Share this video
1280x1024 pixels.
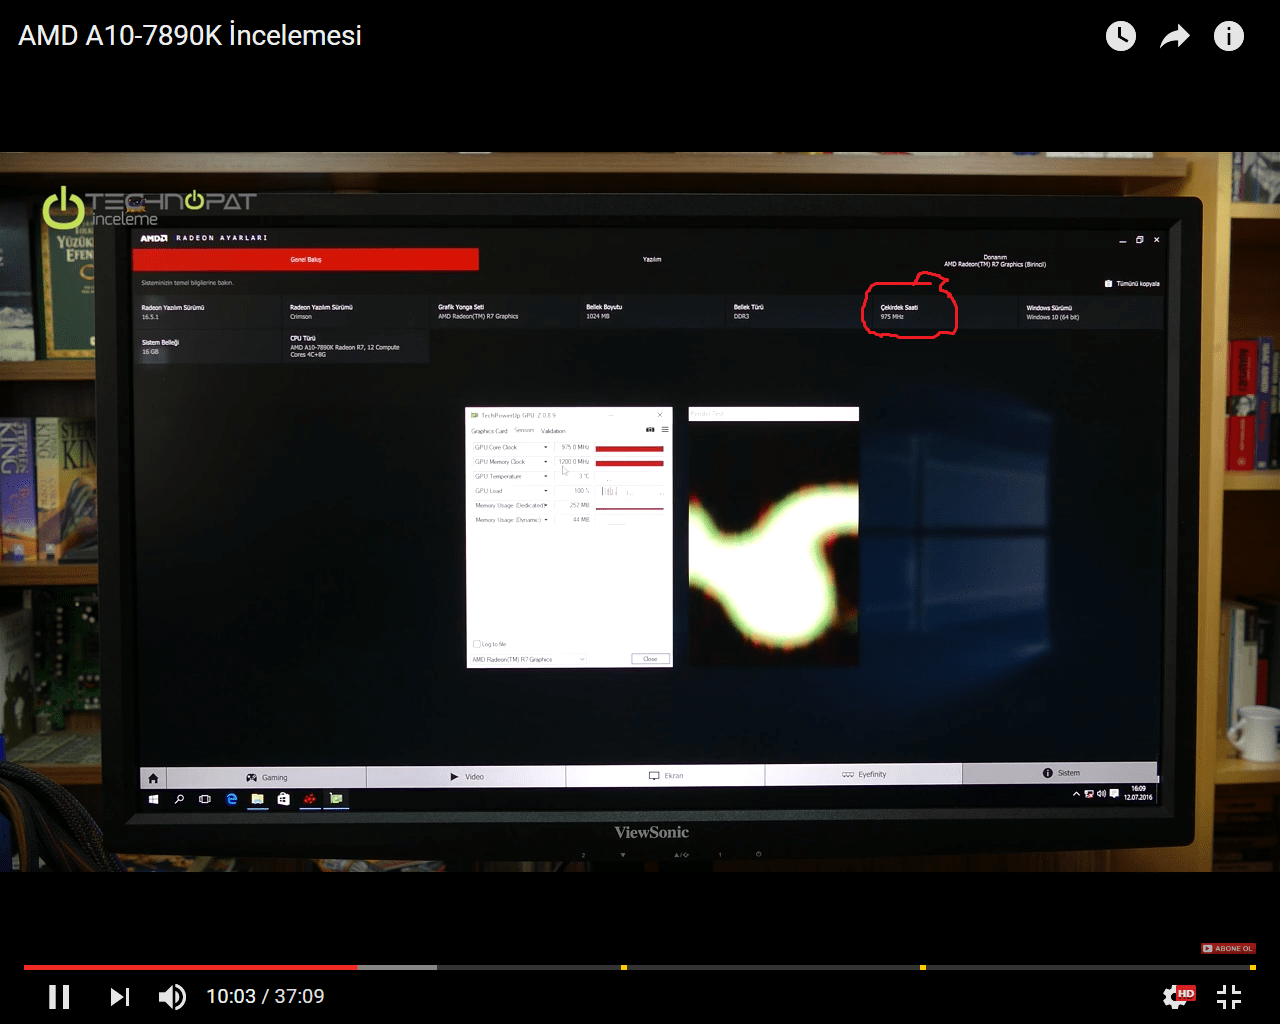coord(1175,37)
